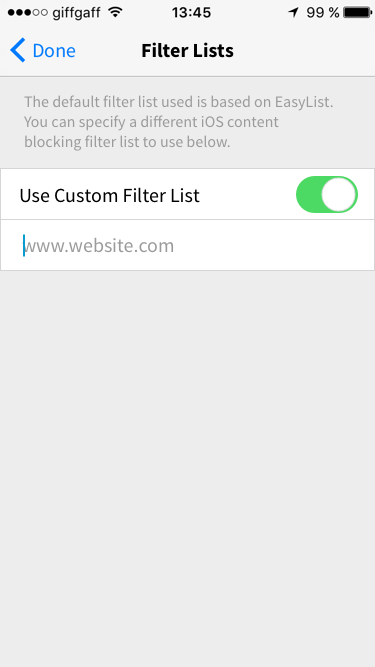The width and height of the screenshot is (375, 667).
Task: Tap the www.website.com URL field
Action: point(188,245)
